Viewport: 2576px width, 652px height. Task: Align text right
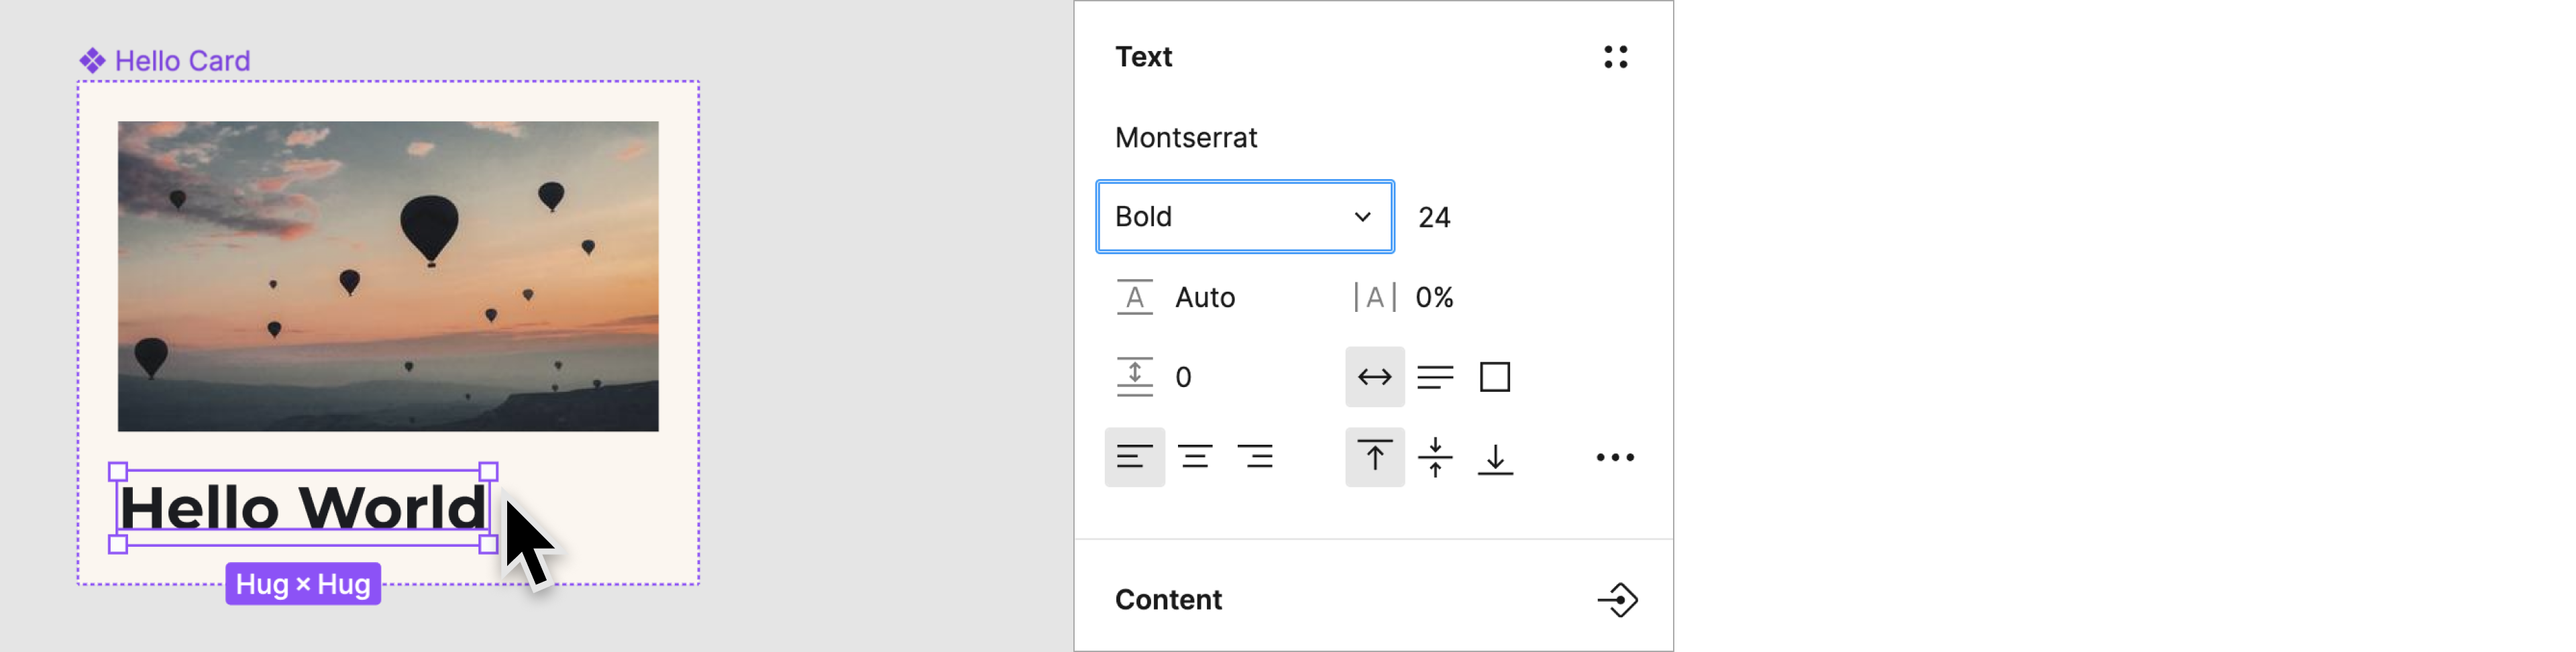(1255, 457)
